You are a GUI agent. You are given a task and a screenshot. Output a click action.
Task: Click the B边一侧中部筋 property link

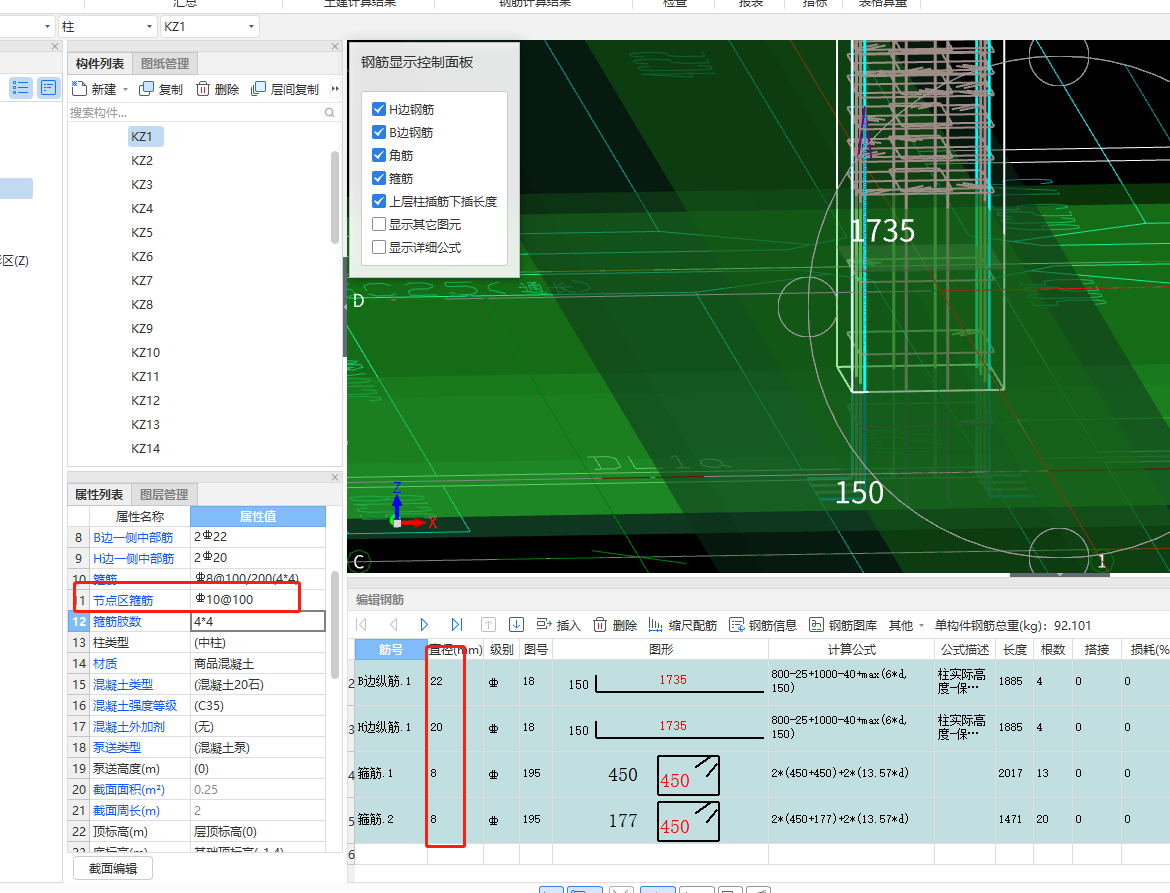pos(133,537)
